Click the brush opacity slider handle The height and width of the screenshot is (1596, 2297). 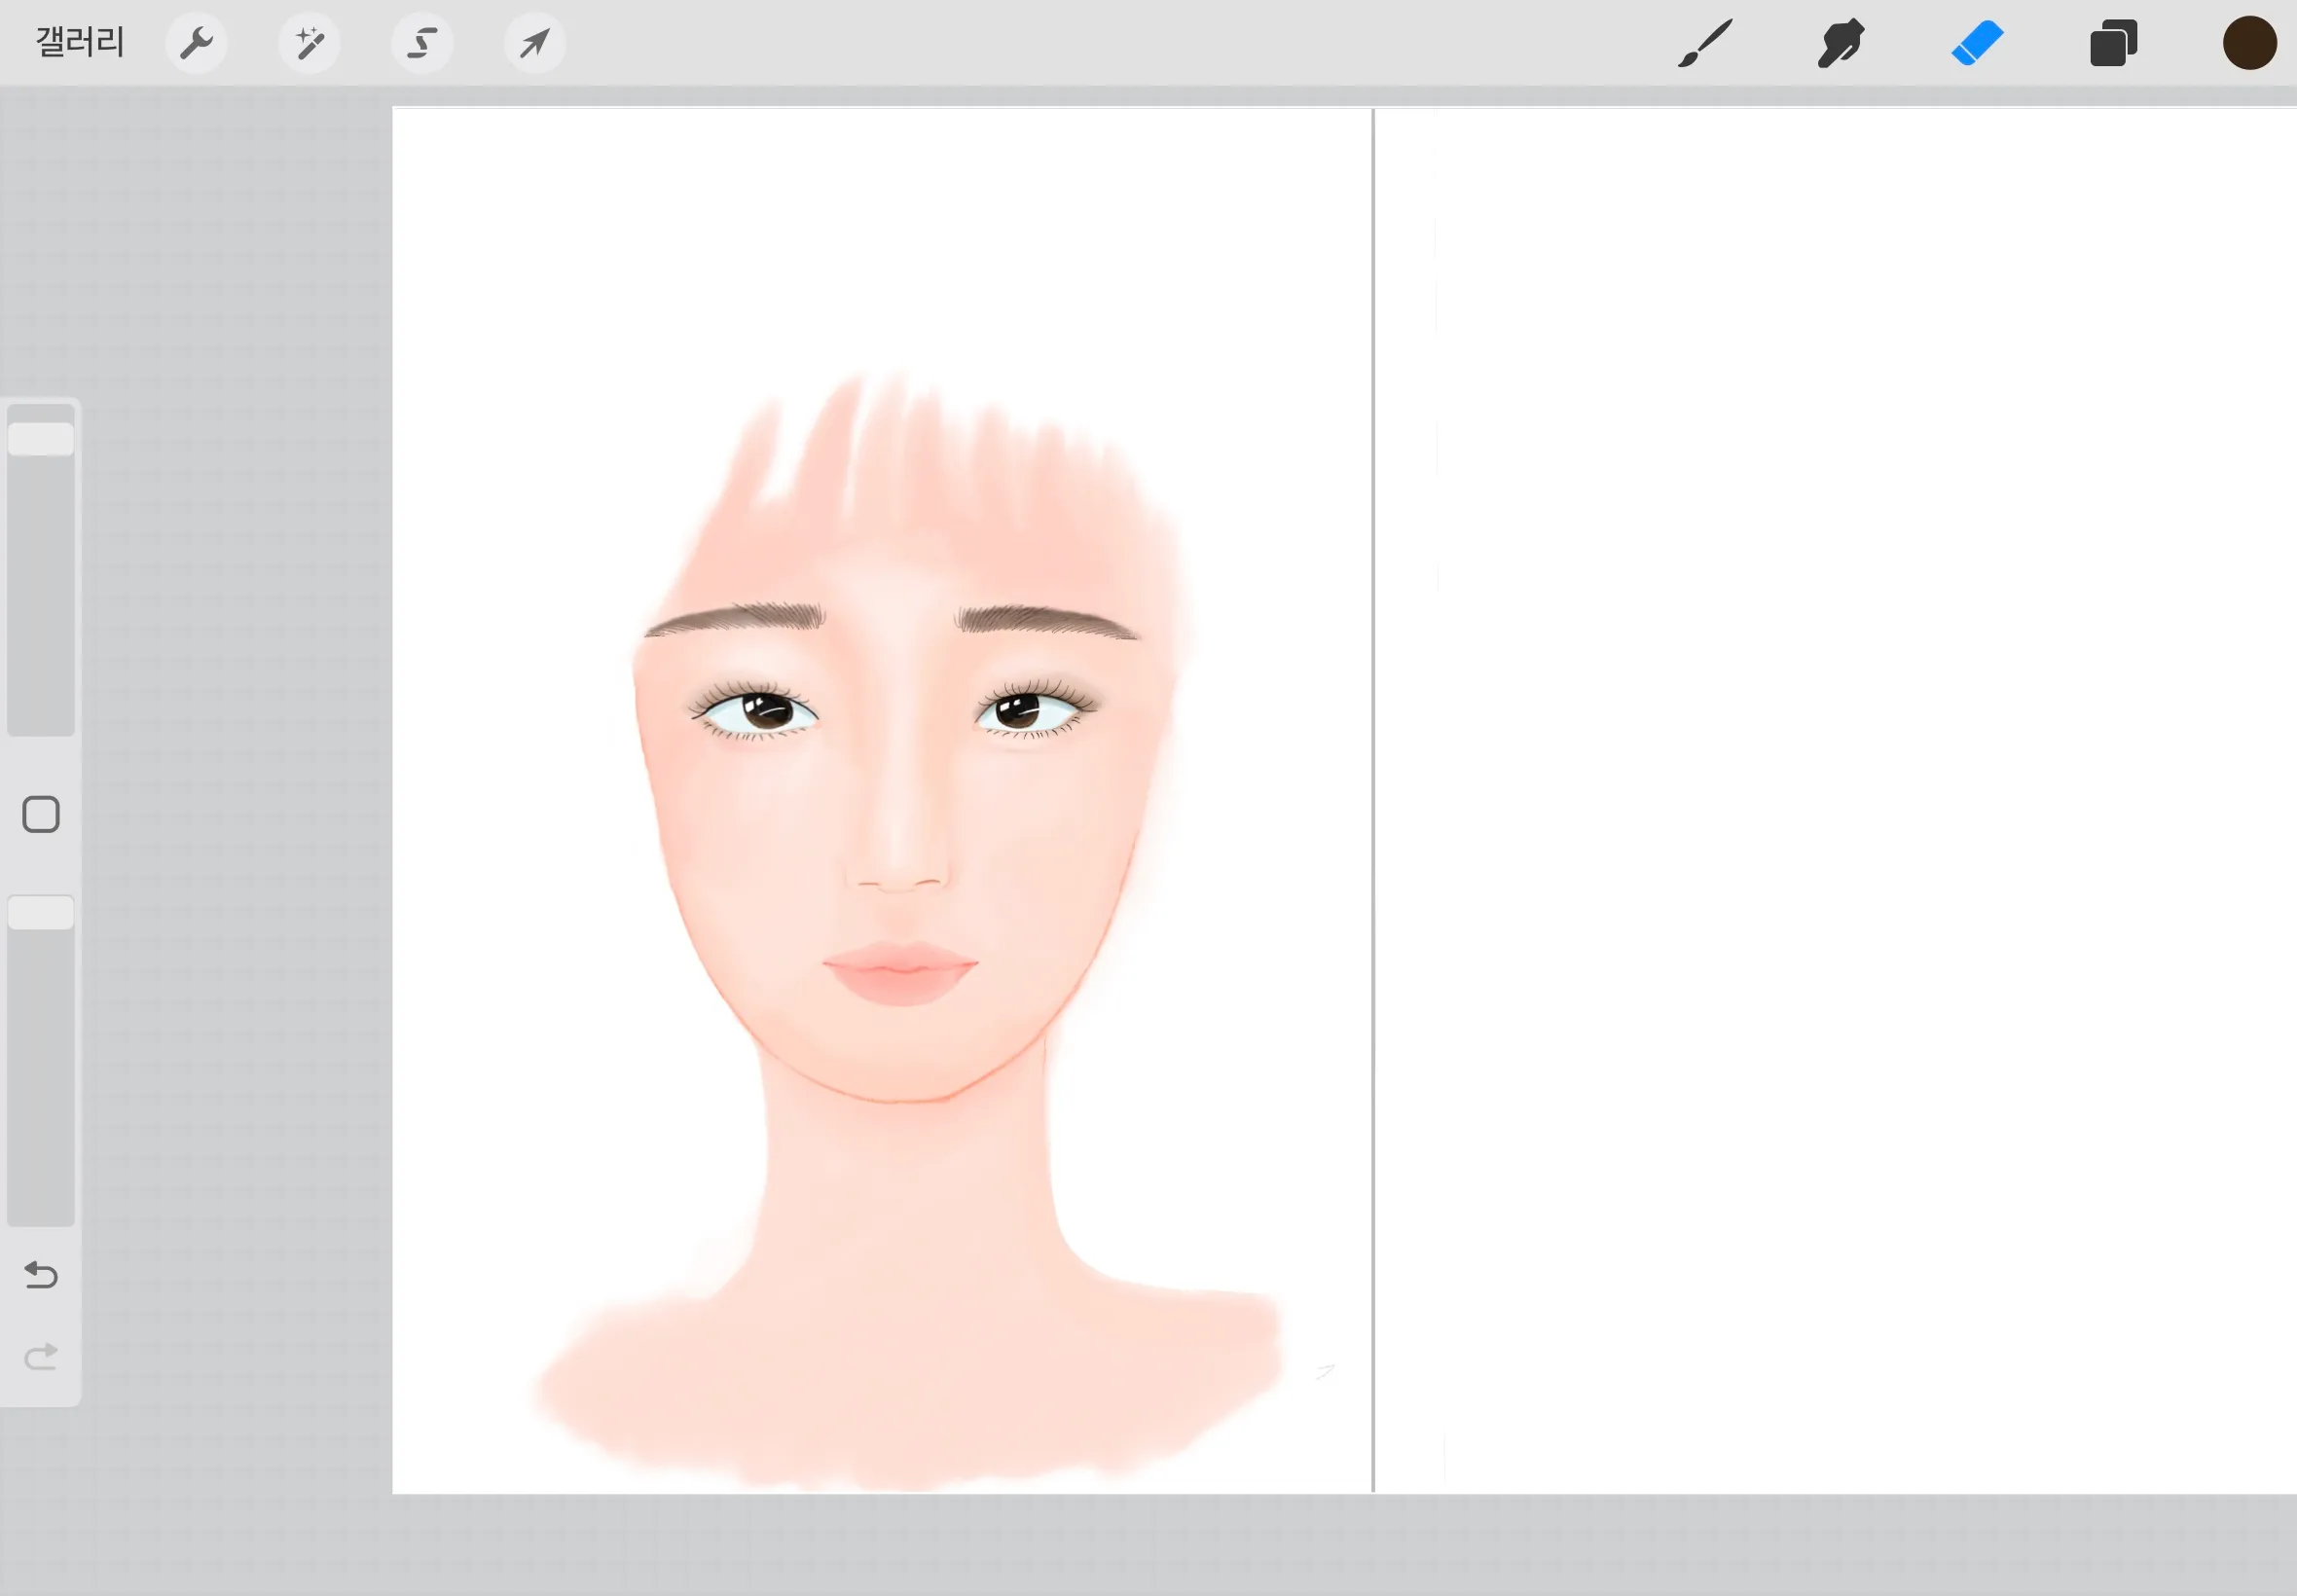41,913
